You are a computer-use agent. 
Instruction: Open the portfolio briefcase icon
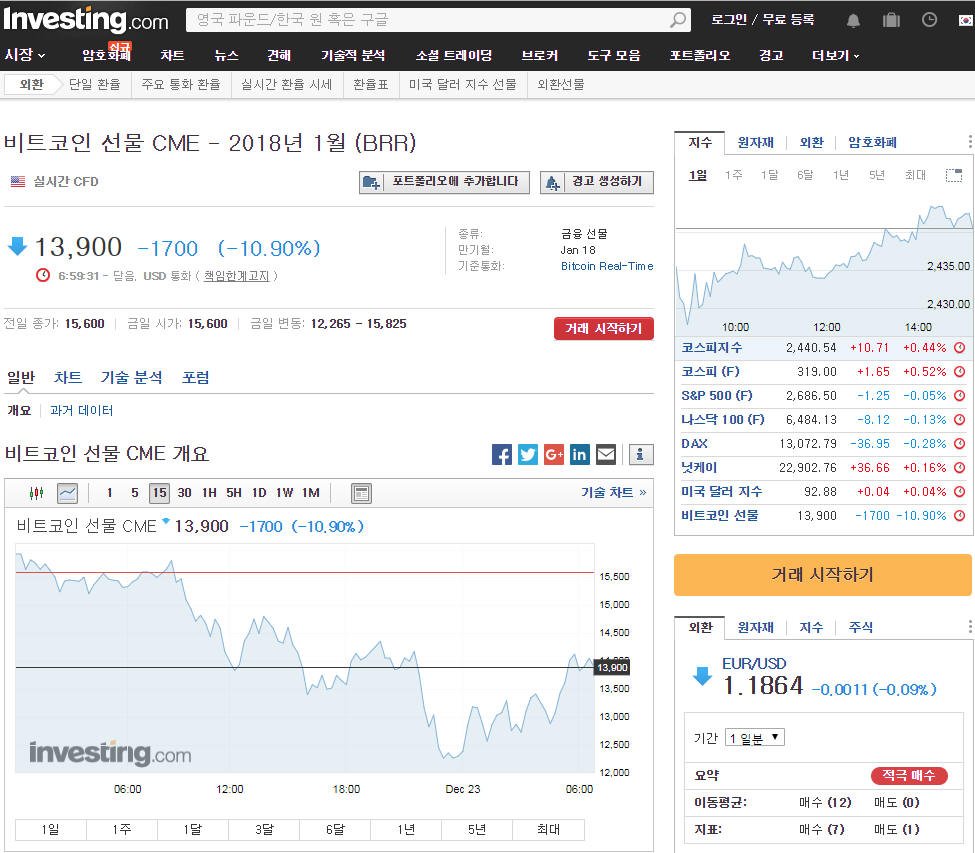(x=890, y=19)
